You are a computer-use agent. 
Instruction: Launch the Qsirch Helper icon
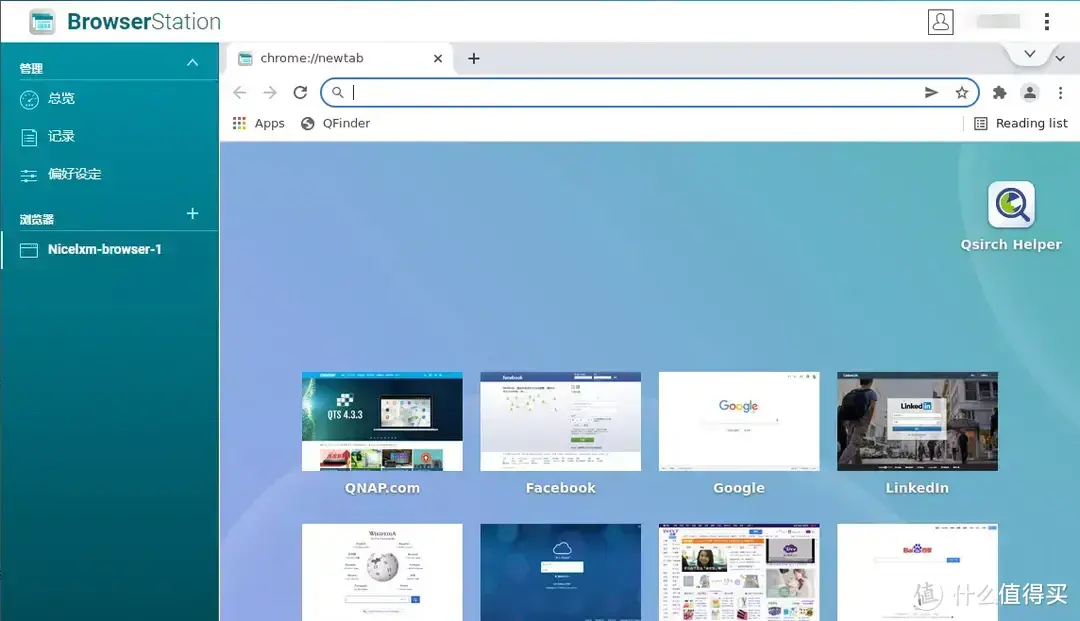point(1011,204)
